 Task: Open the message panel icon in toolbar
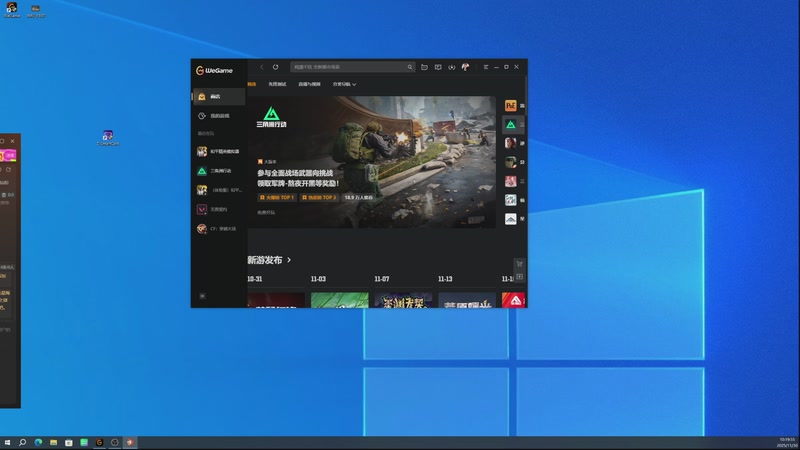pyautogui.click(x=438, y=67)
